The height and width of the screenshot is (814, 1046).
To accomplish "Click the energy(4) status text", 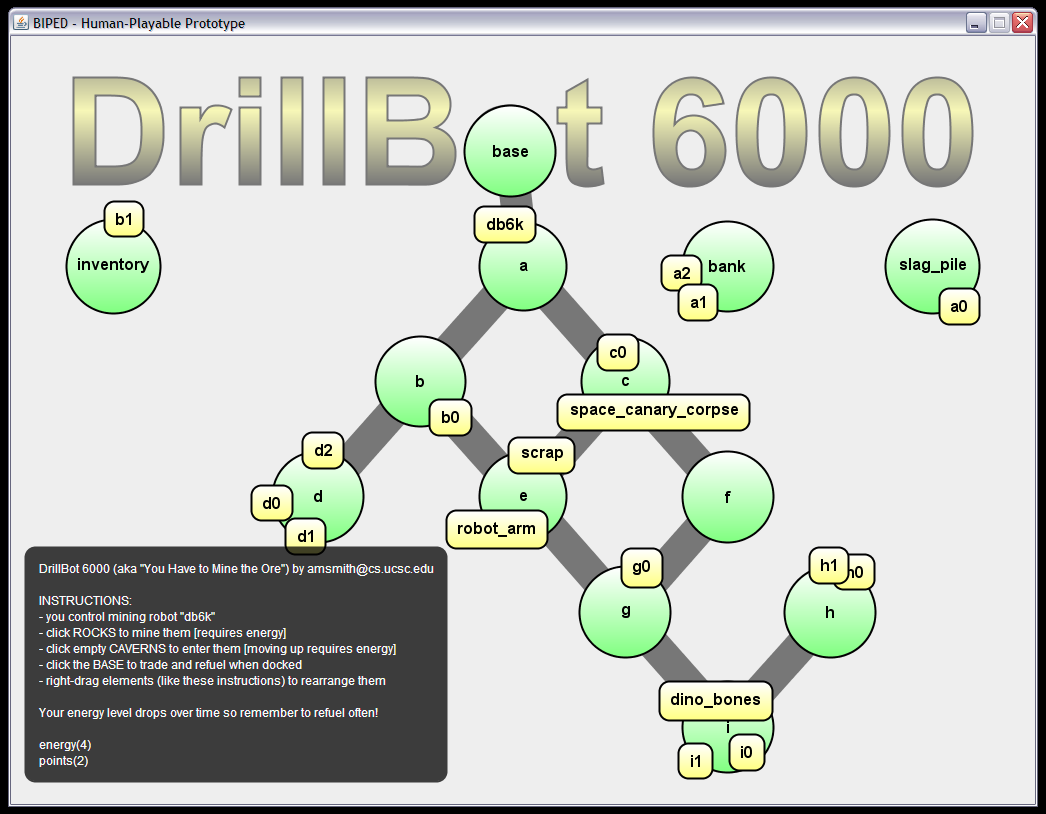I will click(64, 744).
